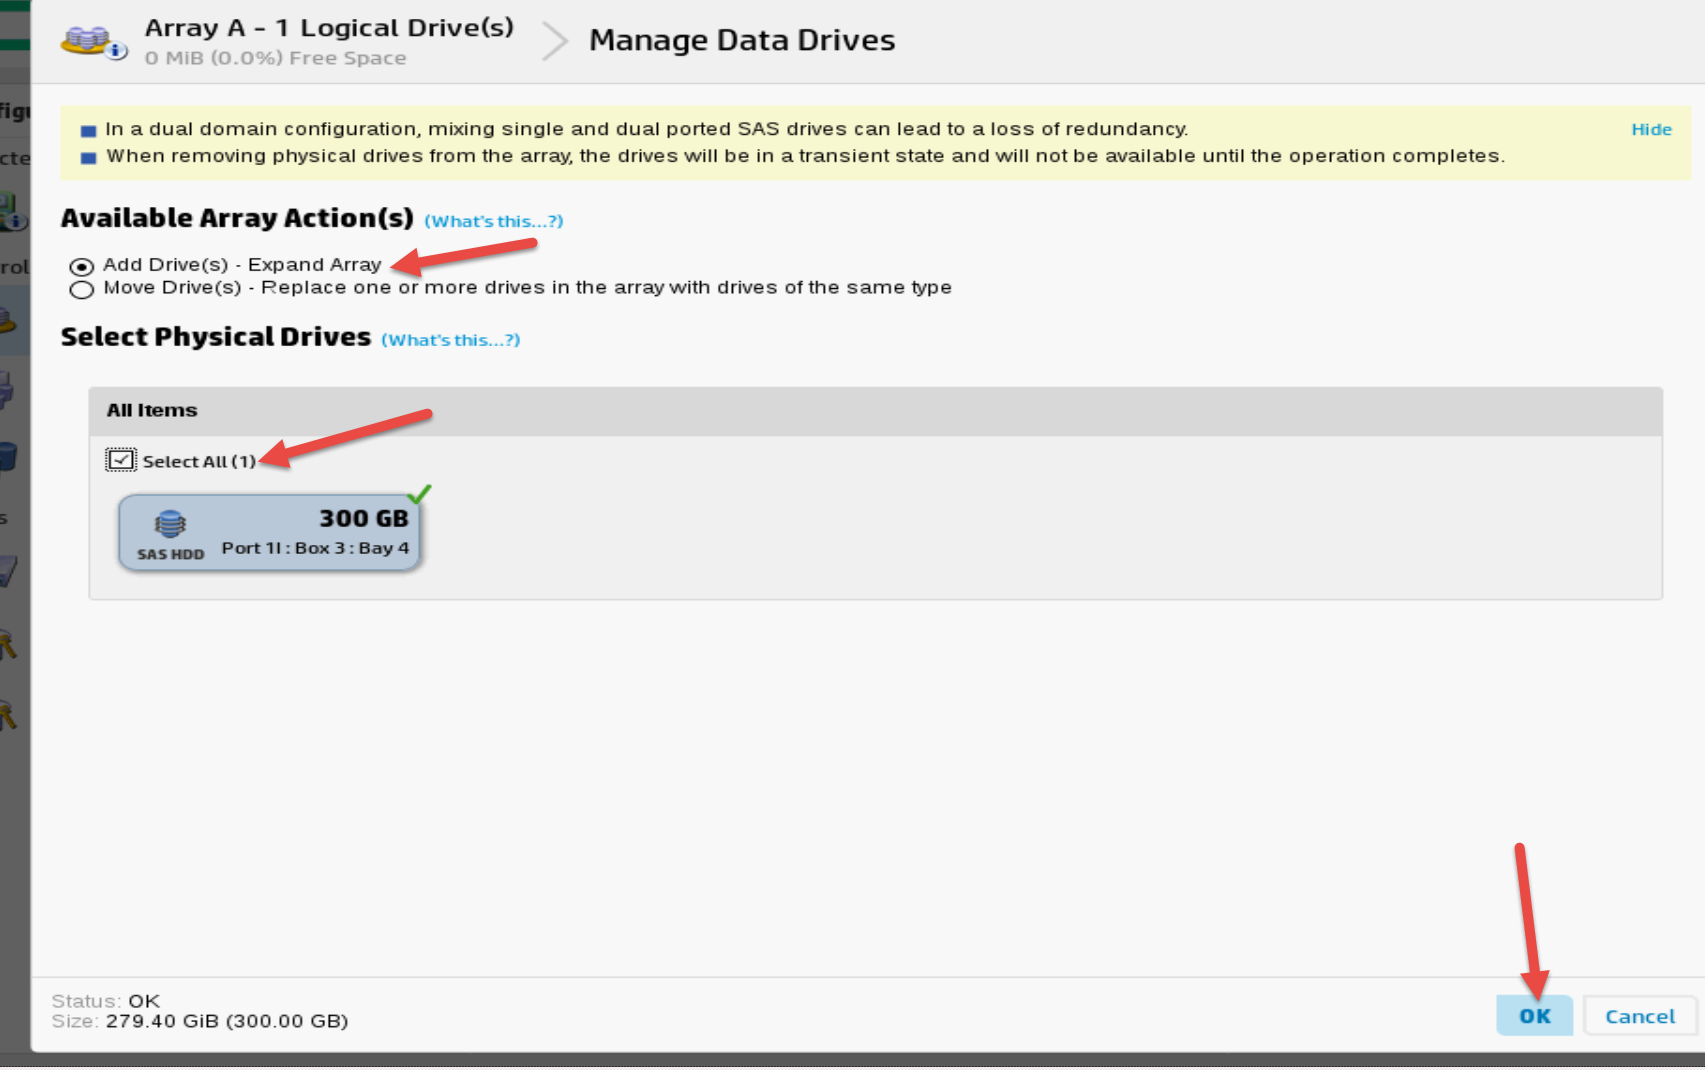Click the green checkmark on the 300 GB drive
This screenshot has width=1705, height=1070.
pyautogui.click(x=424, y=493)
